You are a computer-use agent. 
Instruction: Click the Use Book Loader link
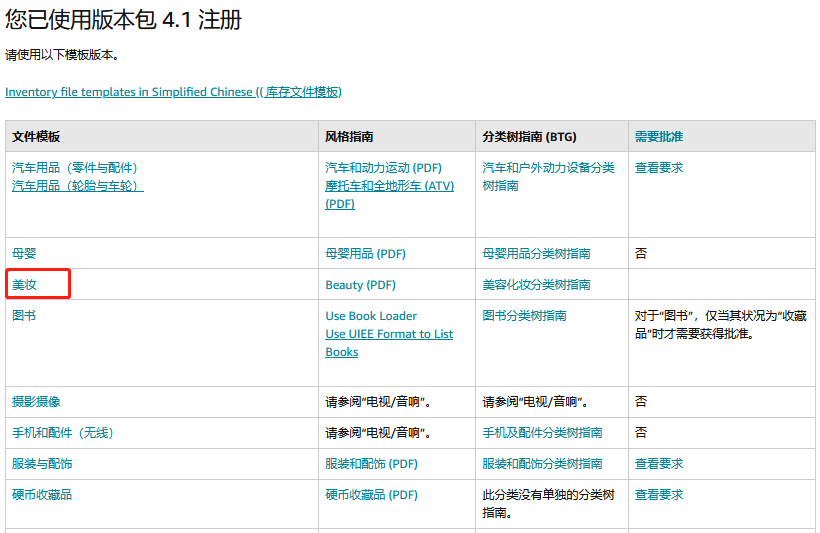371,316
